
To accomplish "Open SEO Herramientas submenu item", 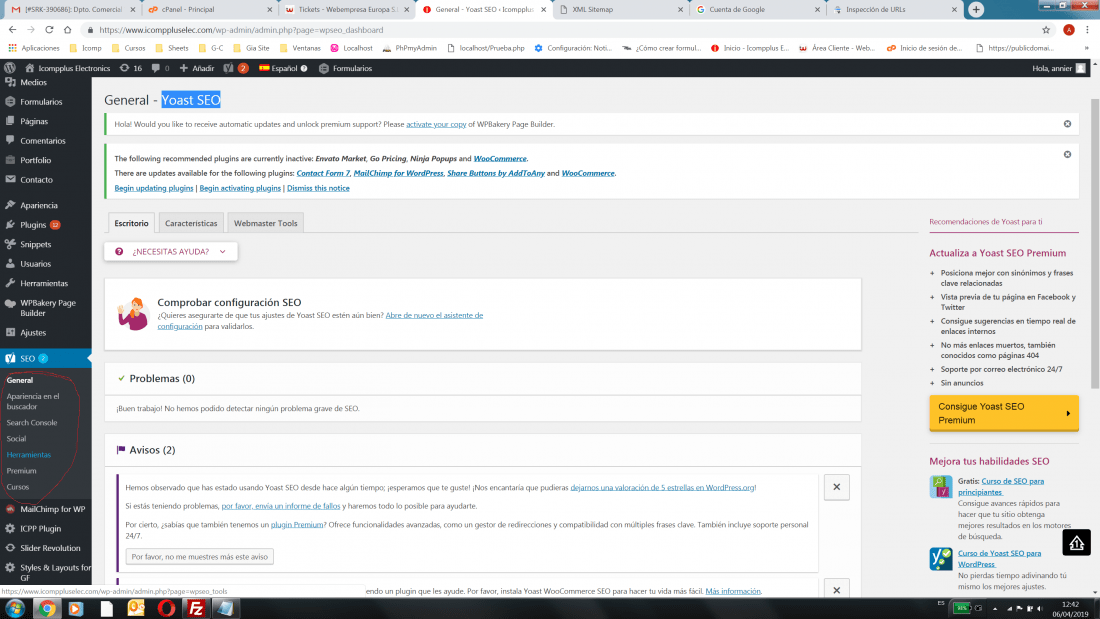I will tap(29, 455).
